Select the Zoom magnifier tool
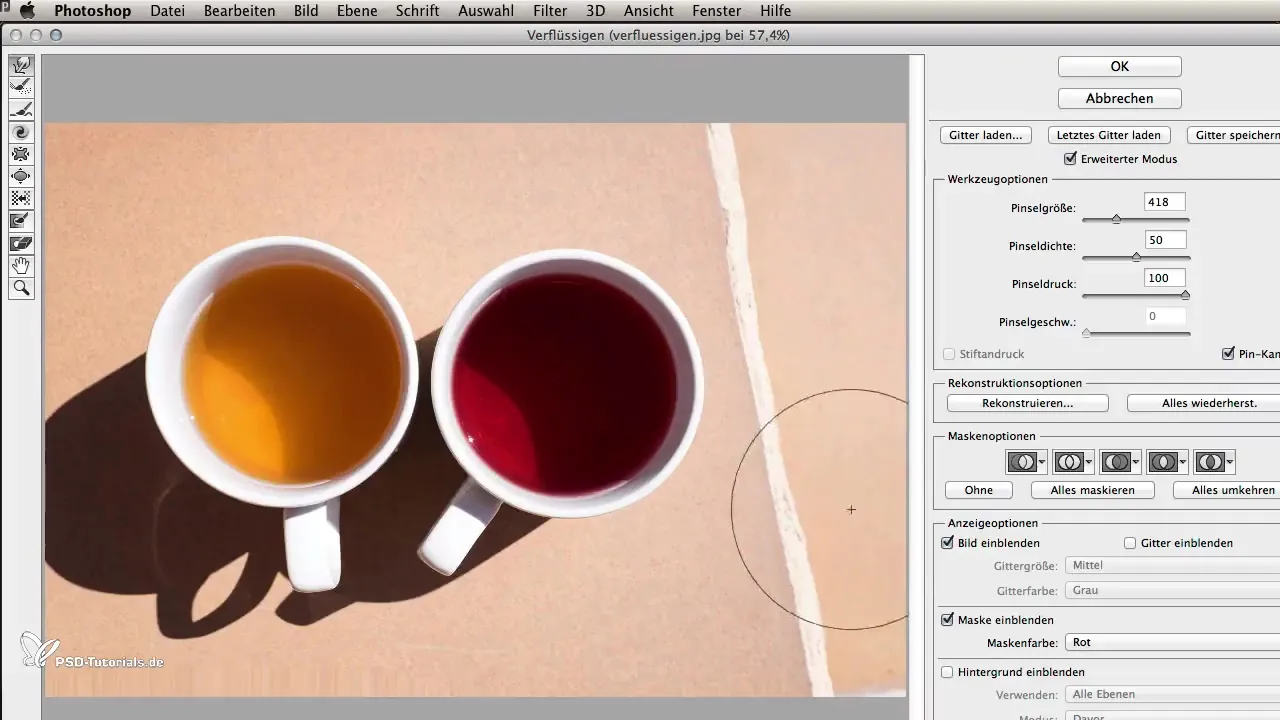This screenshot has height=720, width=1280. (x=21, y=288)
